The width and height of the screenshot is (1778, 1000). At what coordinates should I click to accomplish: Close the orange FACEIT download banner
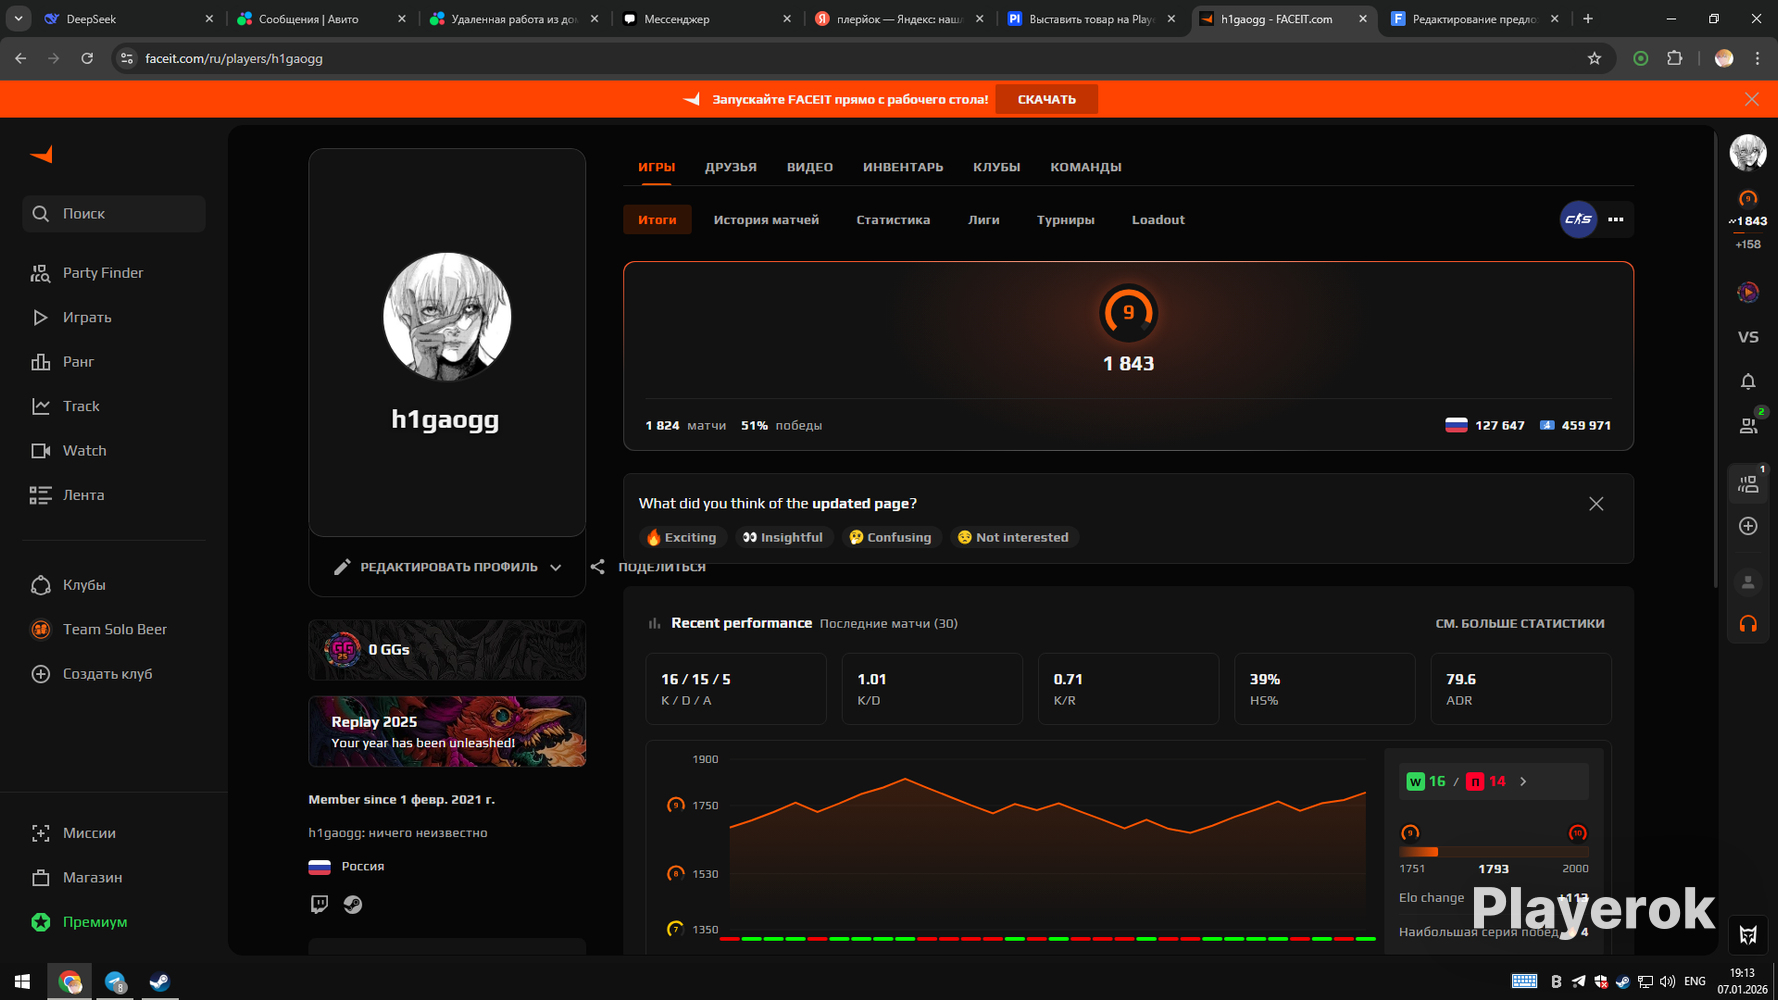[x=1752, y=99]
